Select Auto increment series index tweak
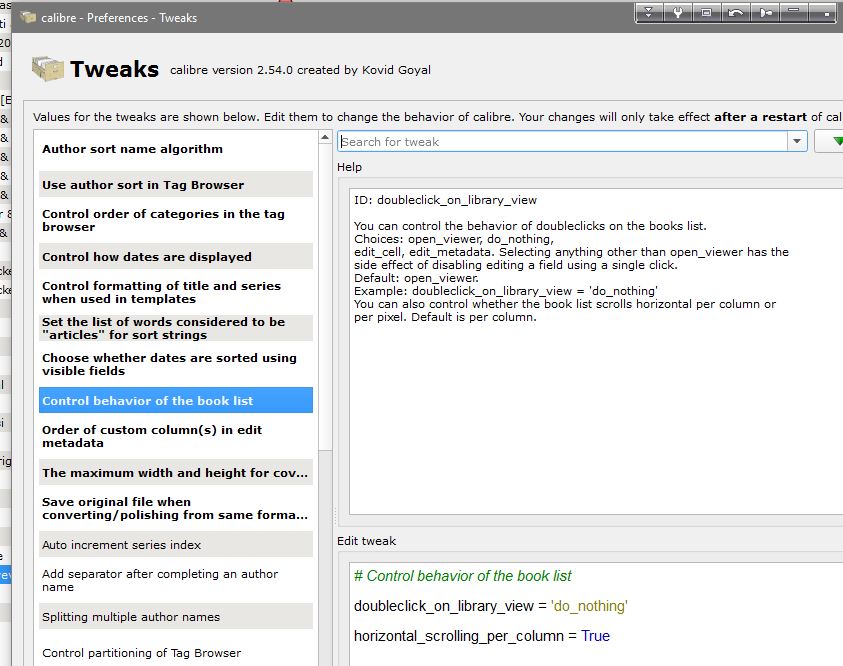 coord(176,545)
